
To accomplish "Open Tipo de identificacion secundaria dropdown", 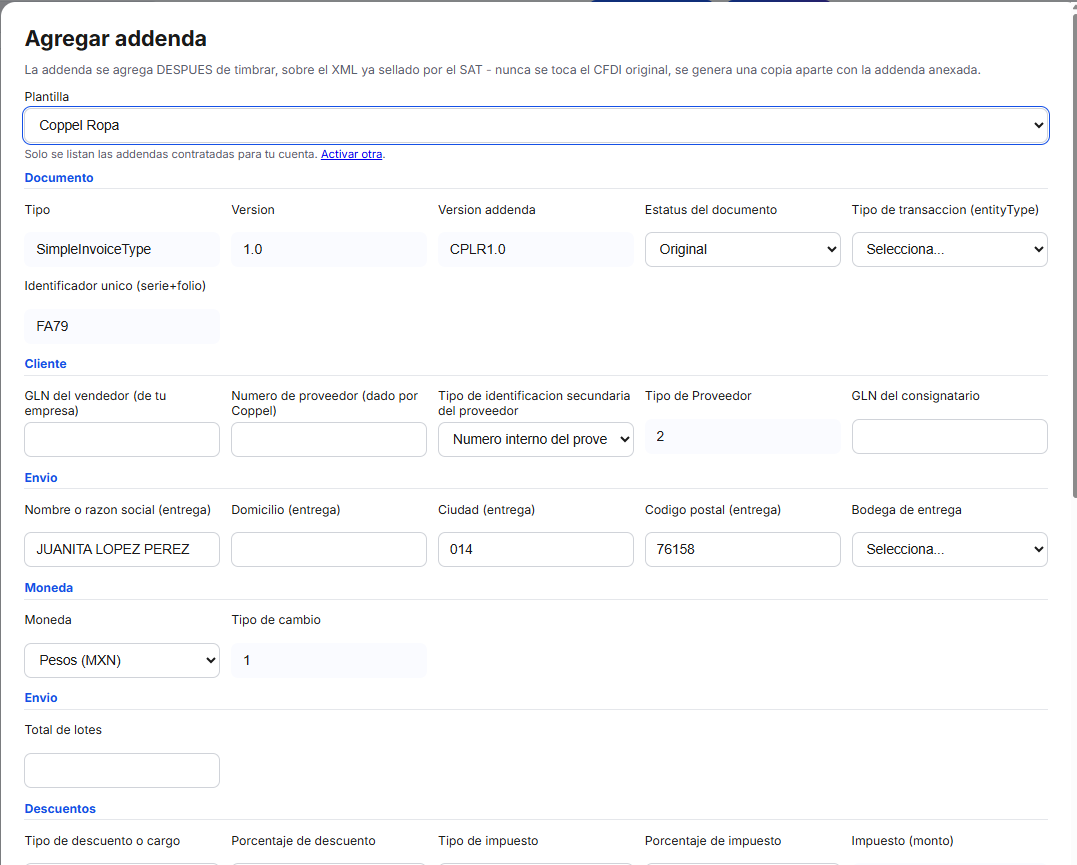I will [536, 439].
